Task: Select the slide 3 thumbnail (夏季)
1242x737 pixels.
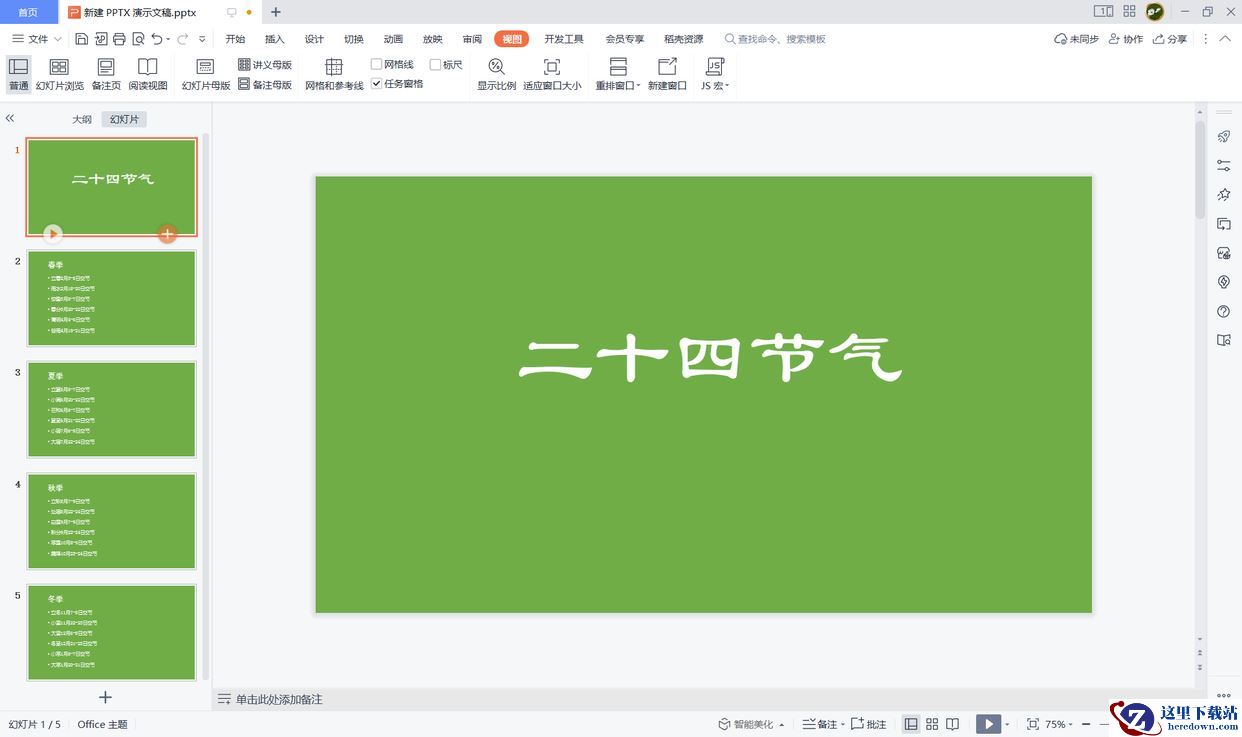Action: tap(111, 410)
